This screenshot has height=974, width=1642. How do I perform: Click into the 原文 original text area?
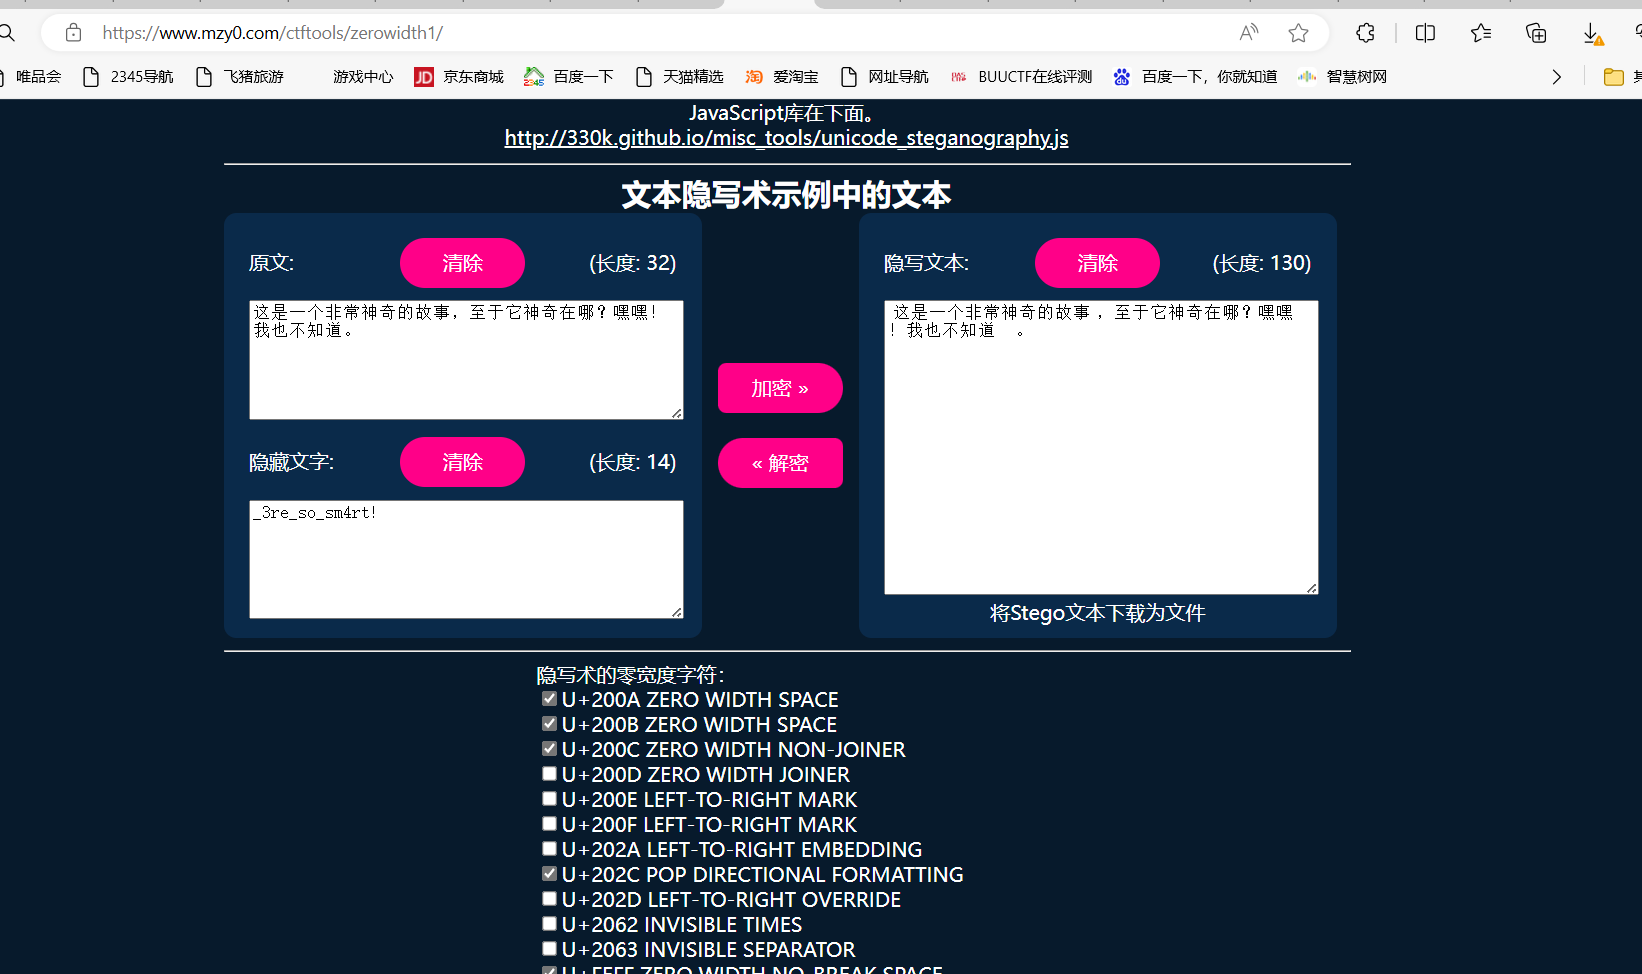coord(466,360)
